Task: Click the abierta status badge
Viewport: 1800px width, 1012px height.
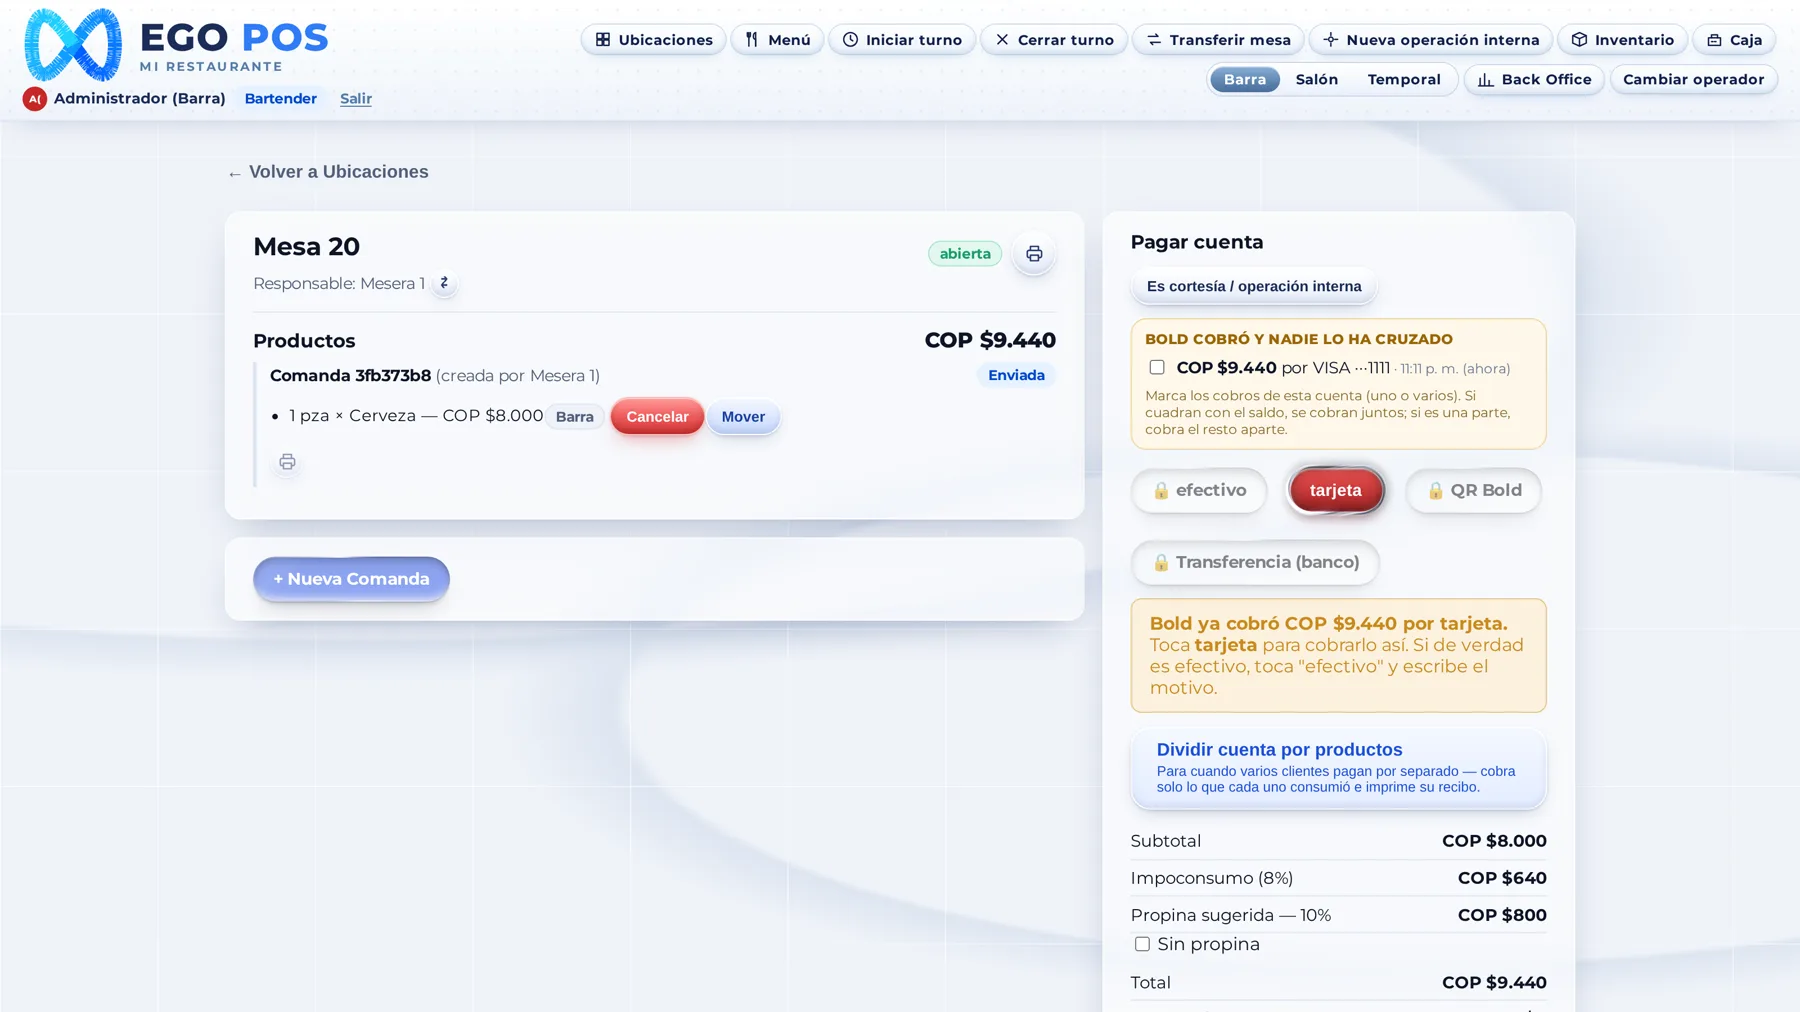Action: click(x=965, y=254)
